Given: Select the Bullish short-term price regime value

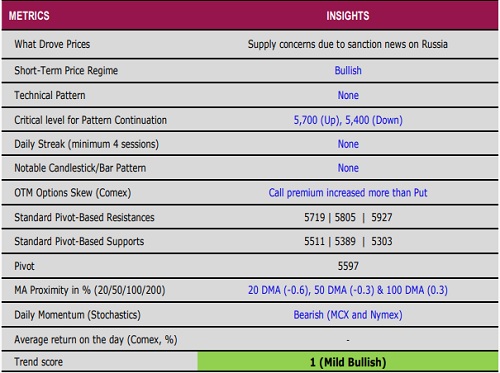Looking at the screenshot, I should coord(348,70).
